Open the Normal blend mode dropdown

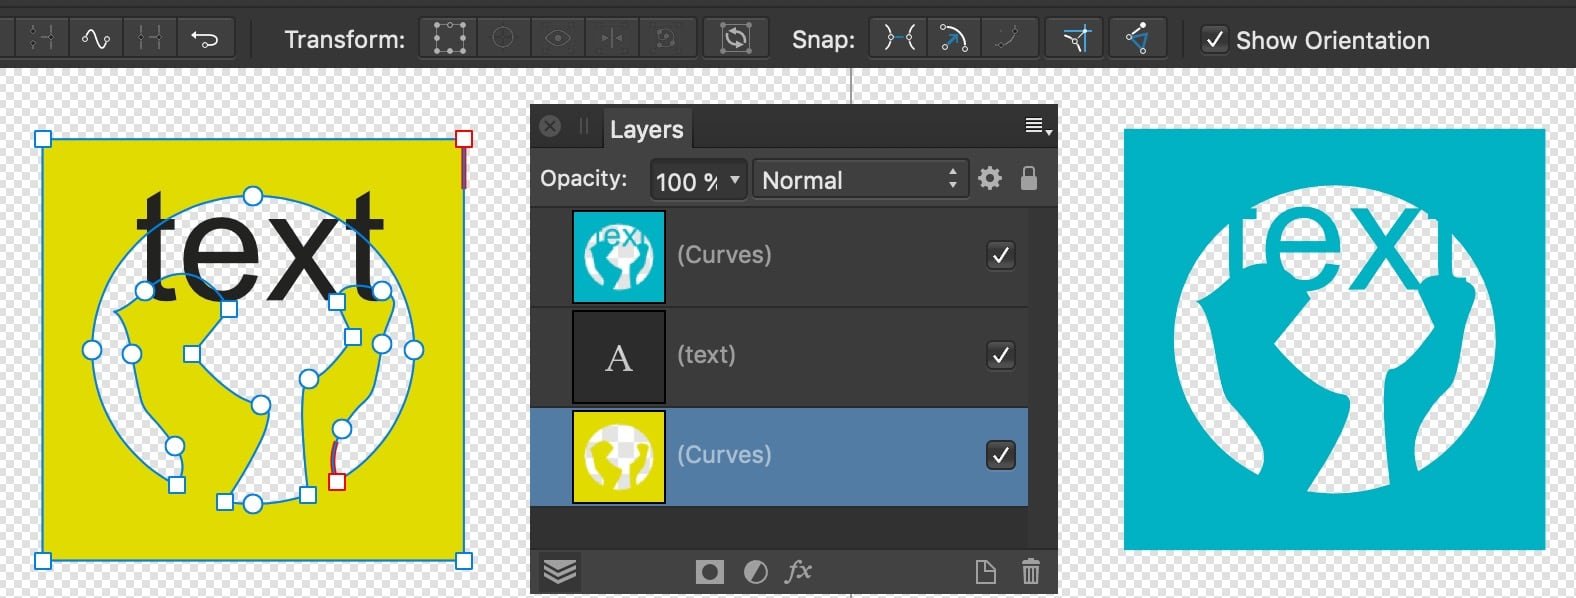click(860, 180)
